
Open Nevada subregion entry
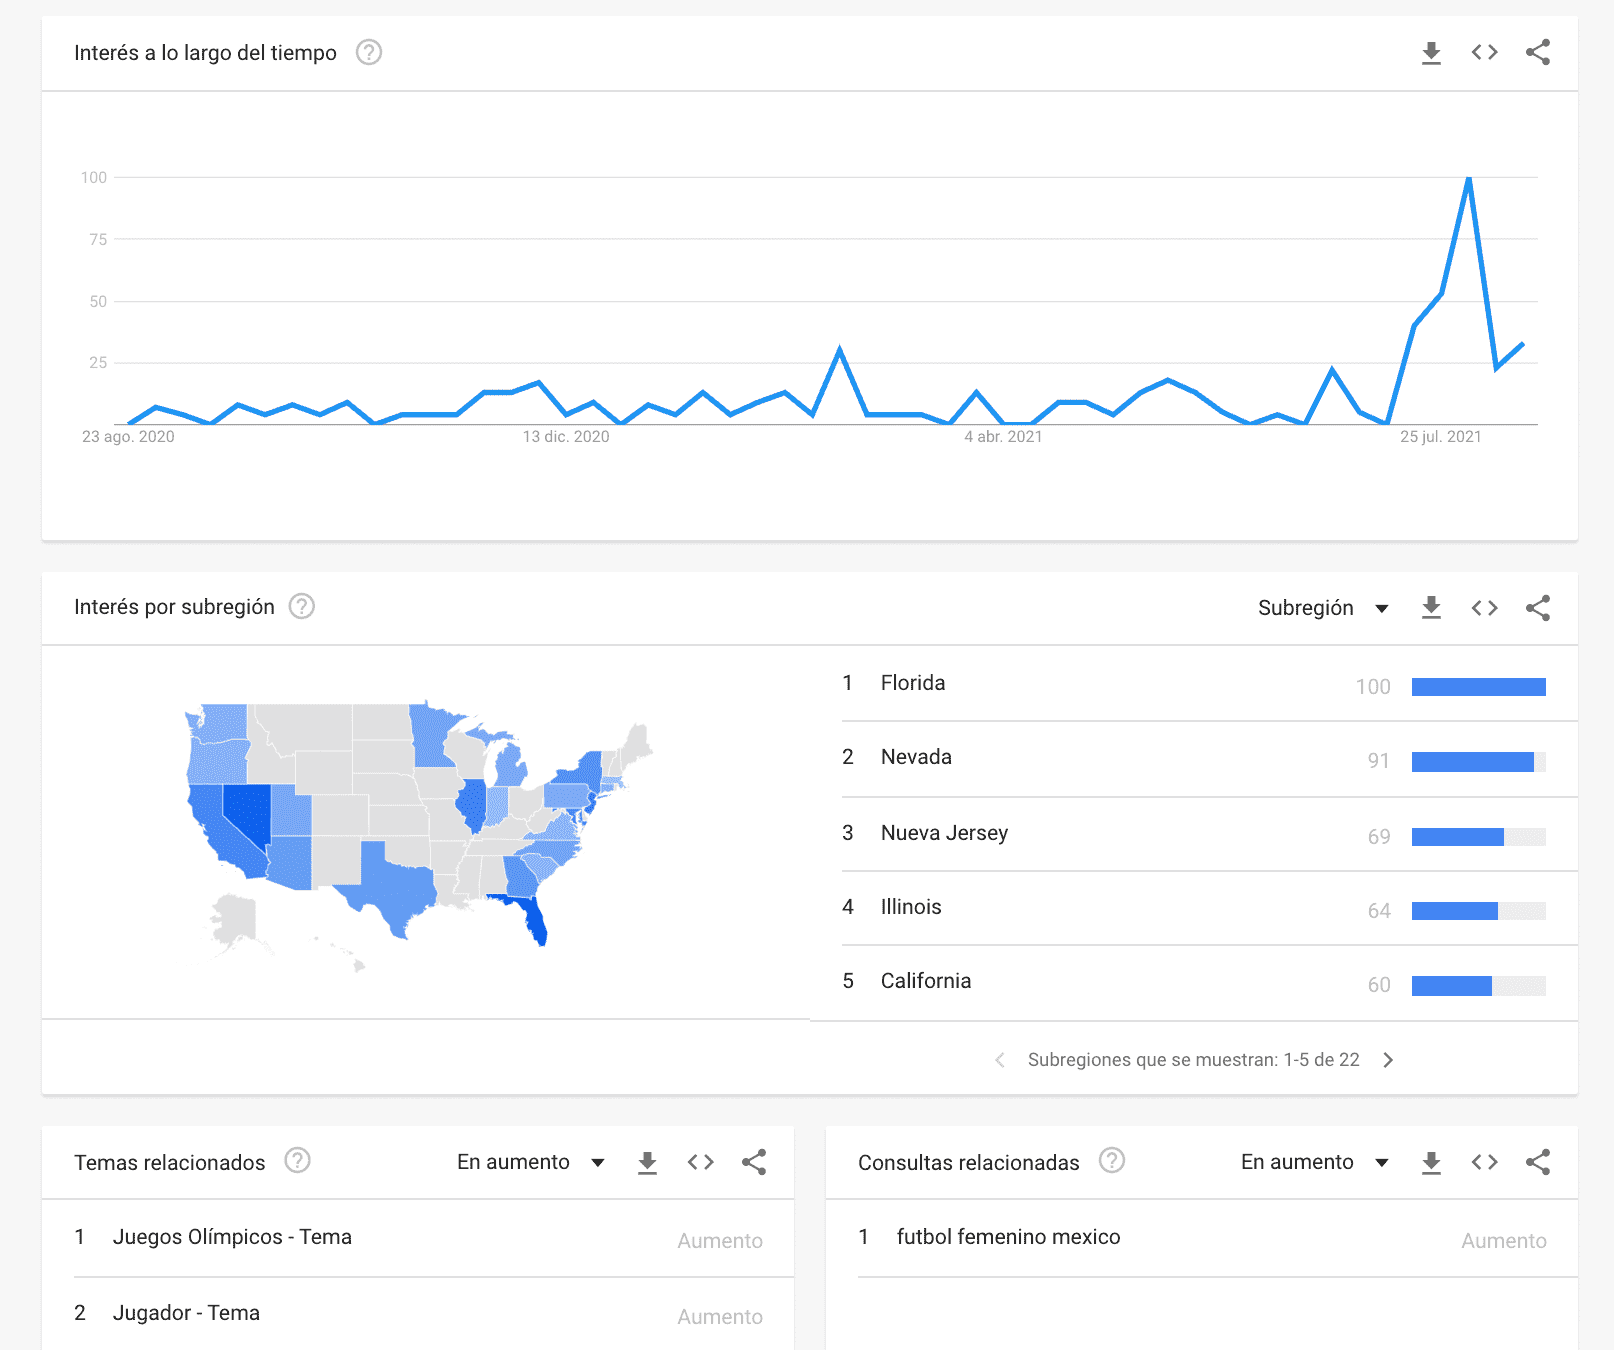click(x=916, y=757)
